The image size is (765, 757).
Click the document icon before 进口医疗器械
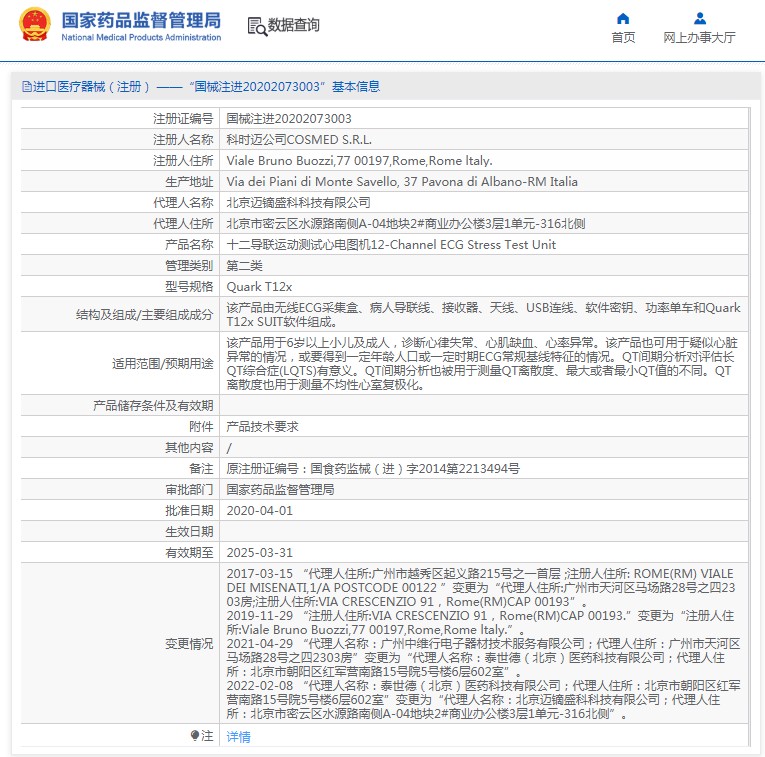tap(27, 87)
